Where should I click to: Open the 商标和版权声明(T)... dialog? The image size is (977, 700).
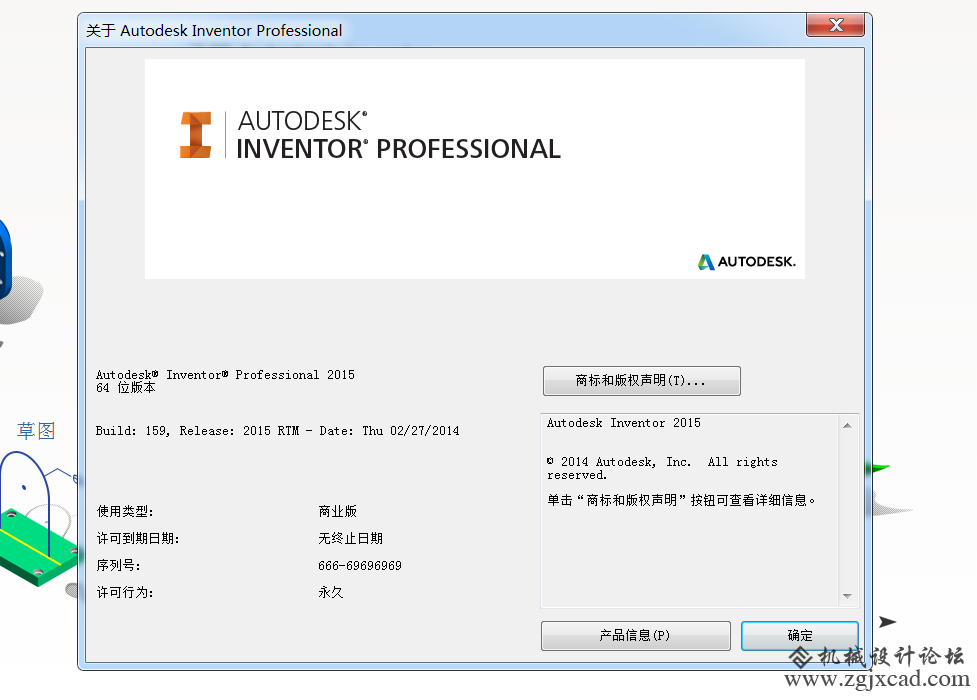642,381
